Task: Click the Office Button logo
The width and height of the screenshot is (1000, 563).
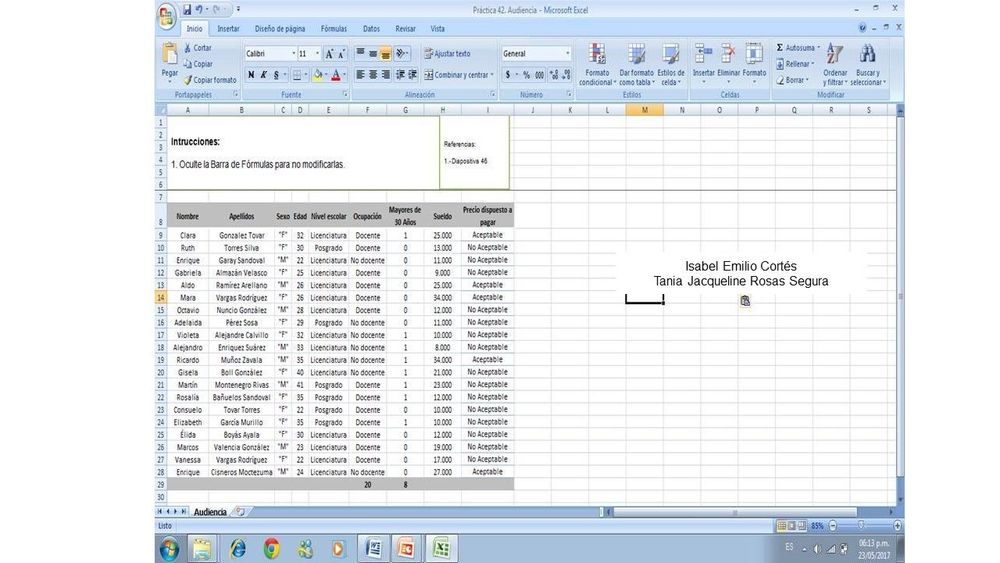Action: tap(167, 14)
